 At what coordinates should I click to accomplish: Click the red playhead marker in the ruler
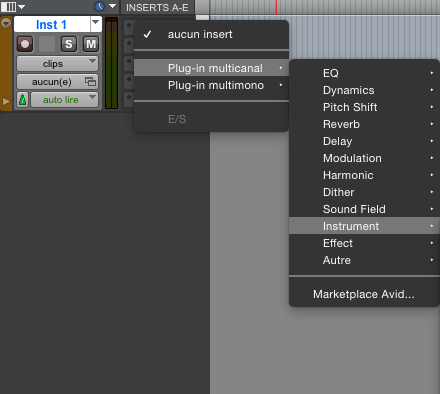tap(276, 7)
